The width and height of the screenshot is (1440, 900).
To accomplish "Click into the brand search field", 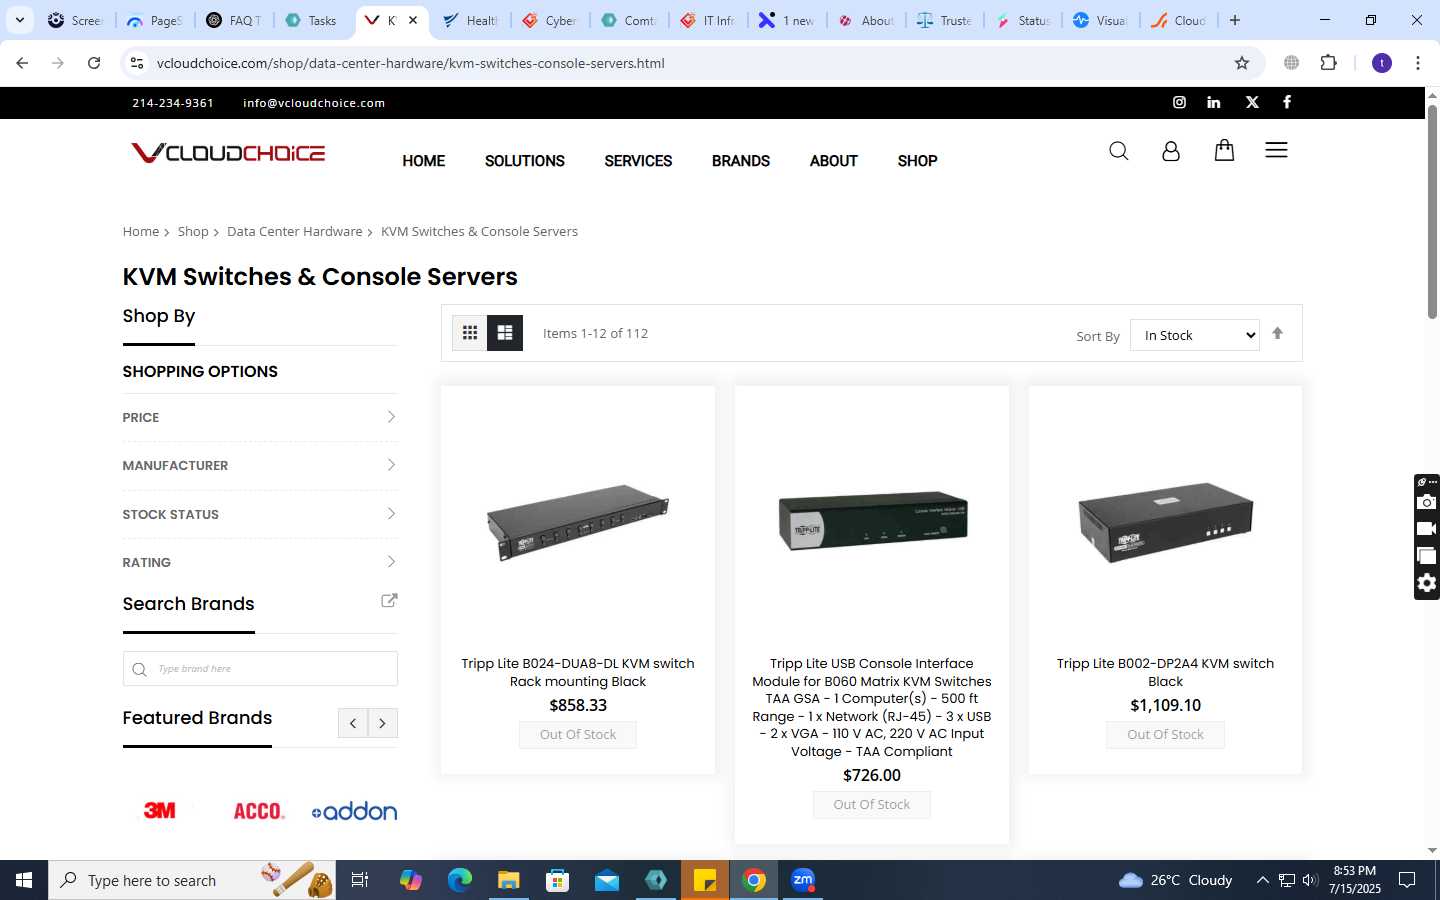I will (x=260, y=669).
